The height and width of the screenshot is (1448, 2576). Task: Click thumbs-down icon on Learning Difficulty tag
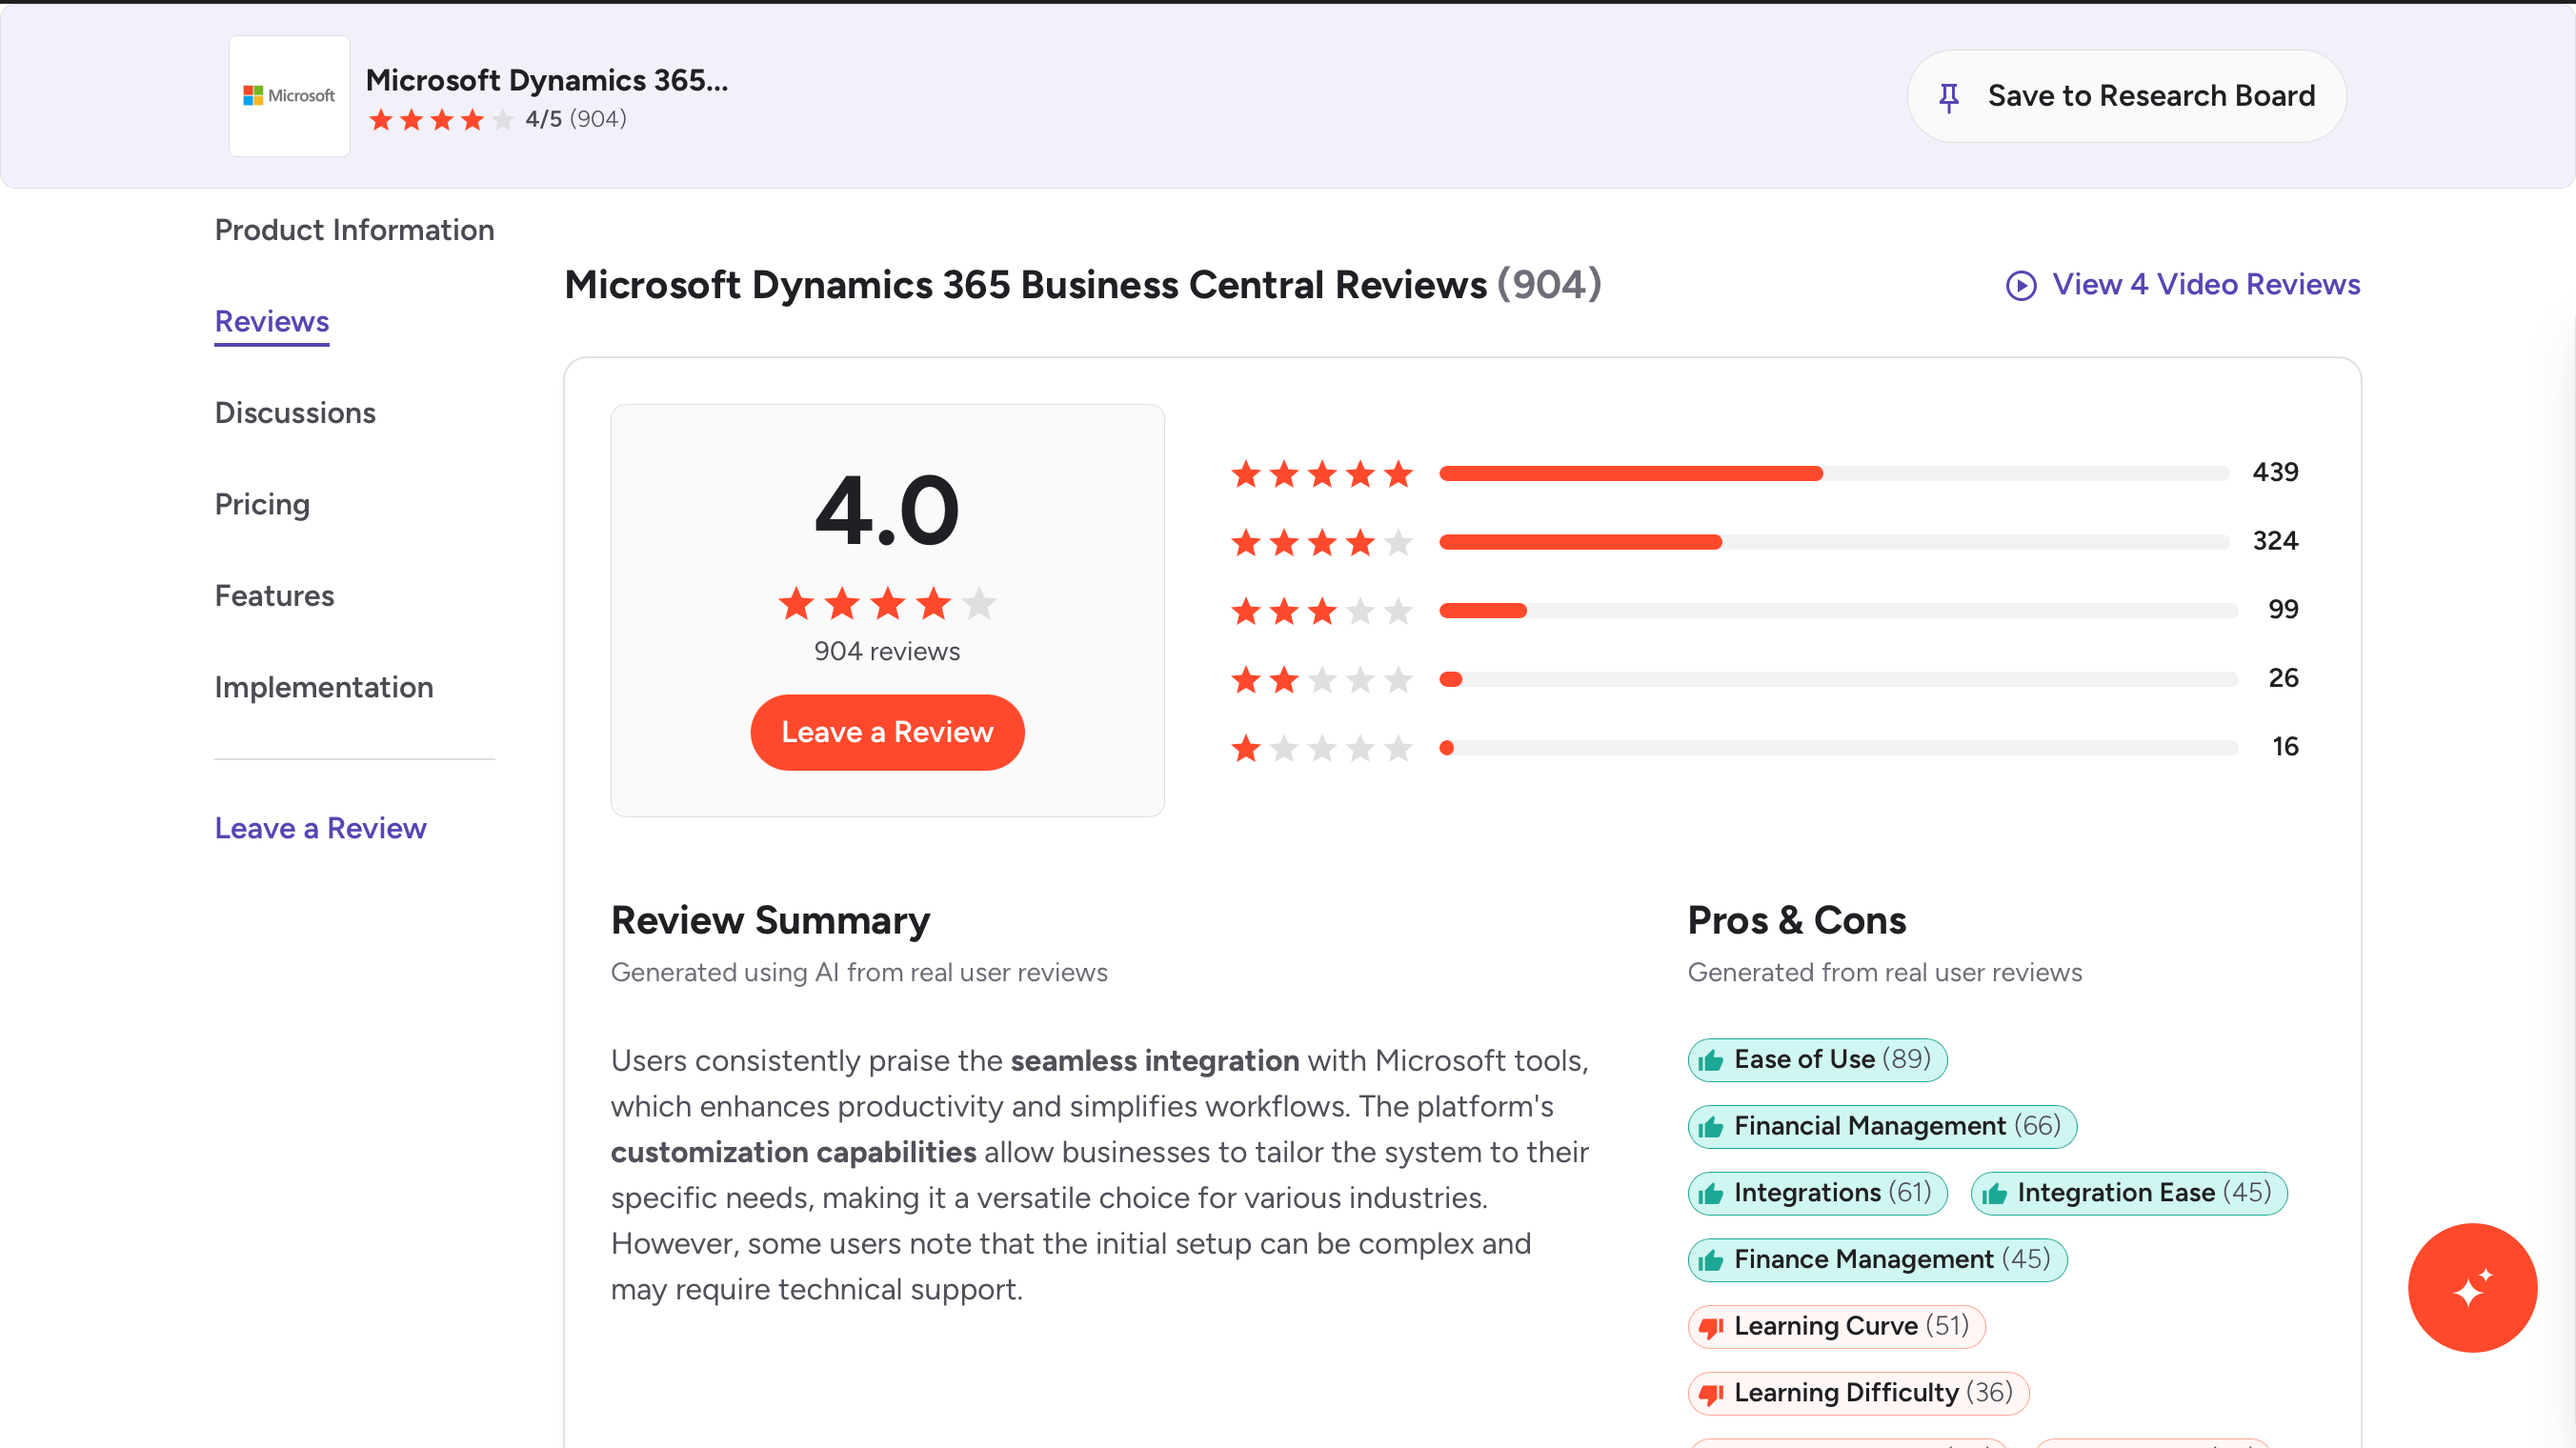click(x=1711, y=1393)
